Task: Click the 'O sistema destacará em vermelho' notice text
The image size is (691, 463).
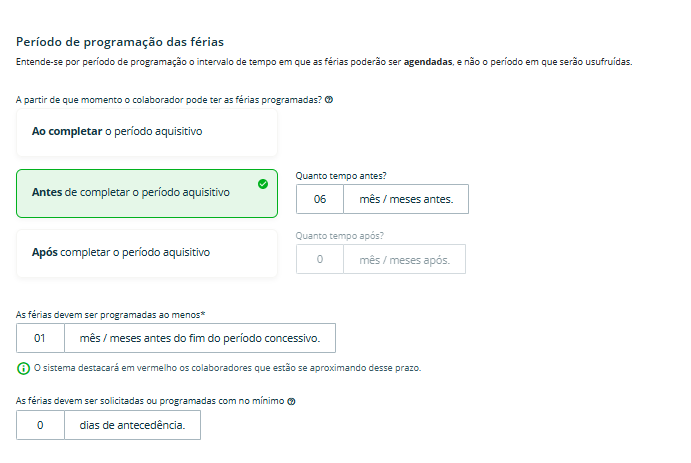Action: [228, 368]
